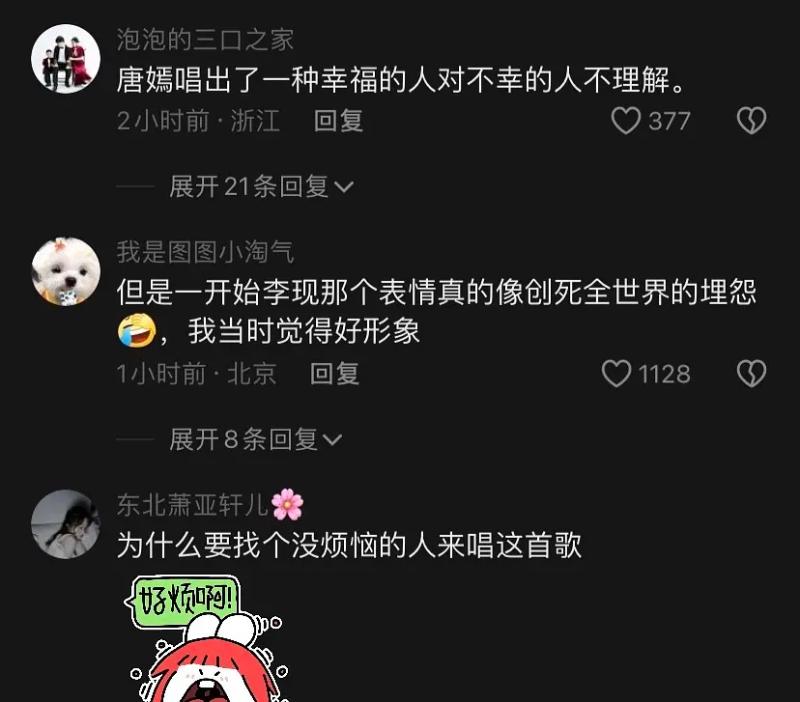Open the white puppy avatar profile
This screenshot has height=702, width=800.
[66, 271]
